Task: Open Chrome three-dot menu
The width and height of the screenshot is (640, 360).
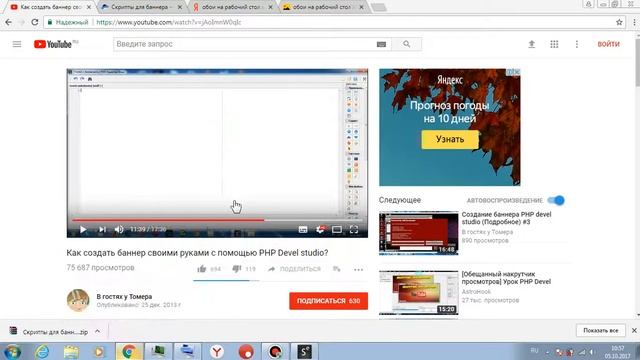Action: 634,22
